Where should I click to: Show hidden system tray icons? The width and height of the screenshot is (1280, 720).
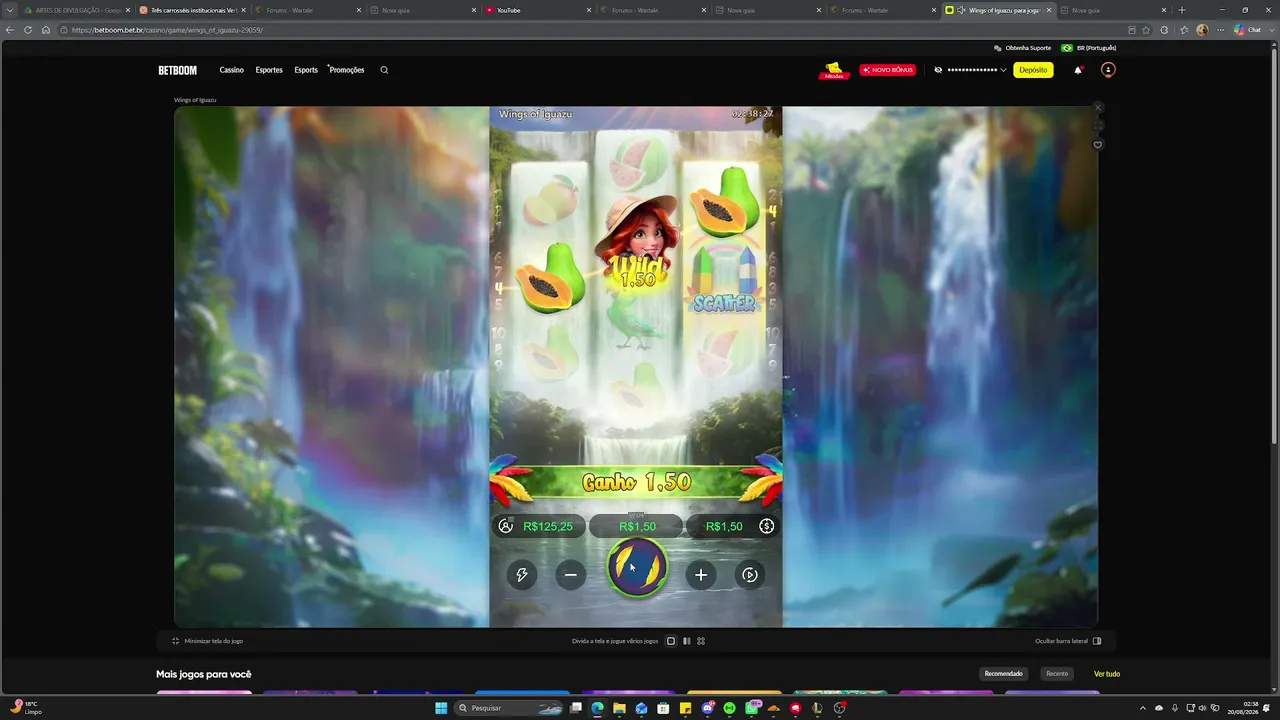(x=1142, y=708)
